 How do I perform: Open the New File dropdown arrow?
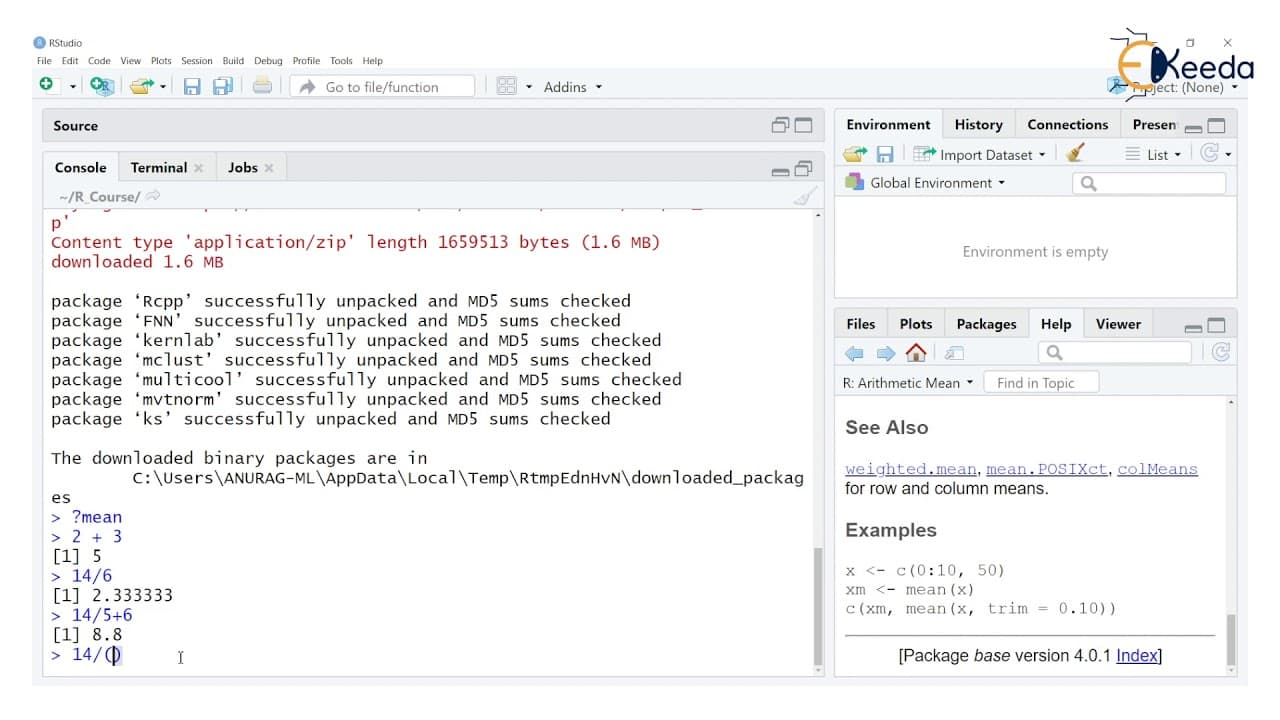coord(72,87)
